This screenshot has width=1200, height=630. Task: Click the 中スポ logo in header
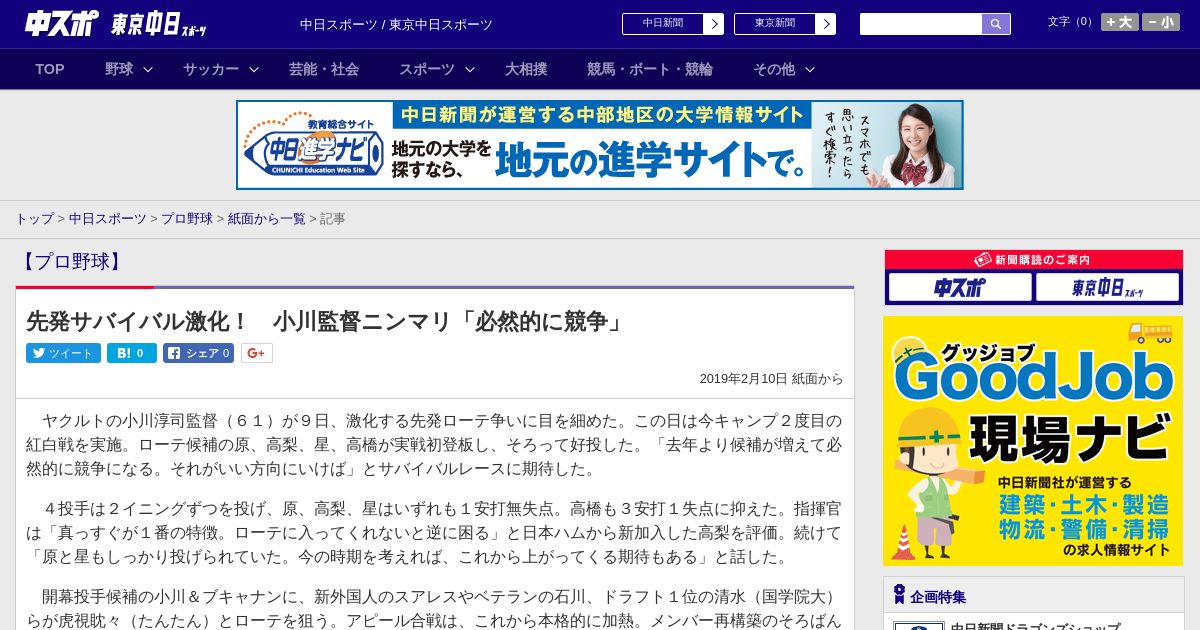(62, 23)
